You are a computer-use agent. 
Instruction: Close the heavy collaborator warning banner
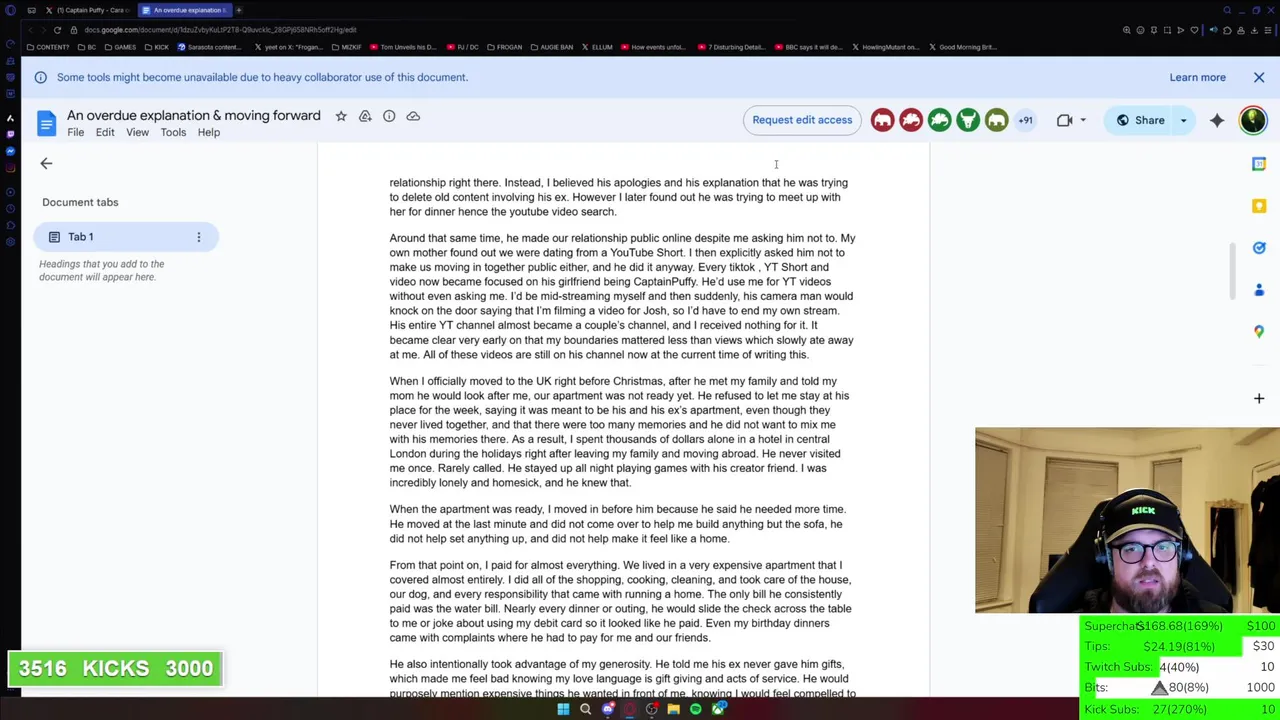[x=1259, y=77]
